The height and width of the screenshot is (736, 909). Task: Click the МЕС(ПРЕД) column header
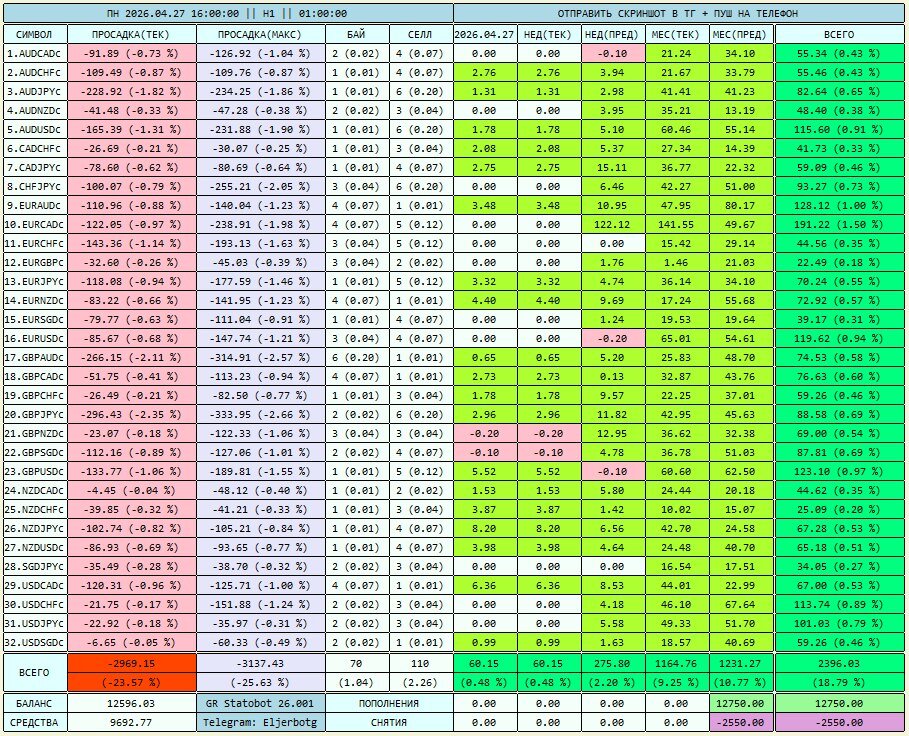coord(741,34)
